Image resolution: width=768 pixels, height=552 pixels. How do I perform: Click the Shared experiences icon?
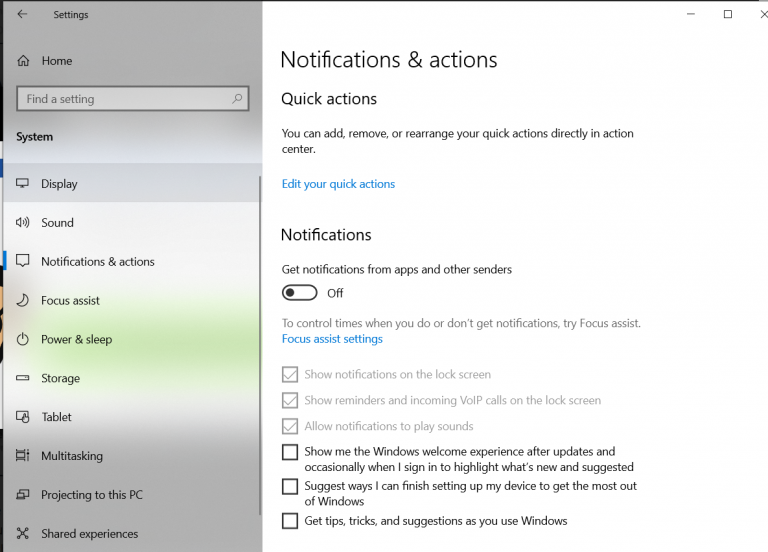point(23,533)
